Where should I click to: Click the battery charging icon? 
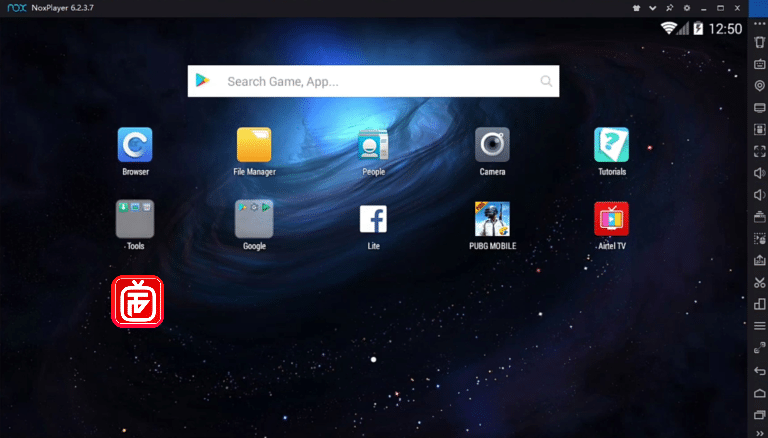pos(698,28)
